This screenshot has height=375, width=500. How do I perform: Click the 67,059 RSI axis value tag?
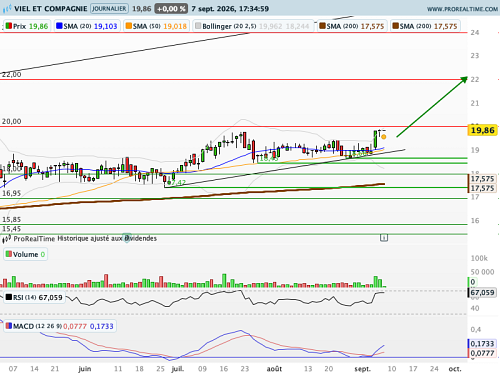[482, 293]
